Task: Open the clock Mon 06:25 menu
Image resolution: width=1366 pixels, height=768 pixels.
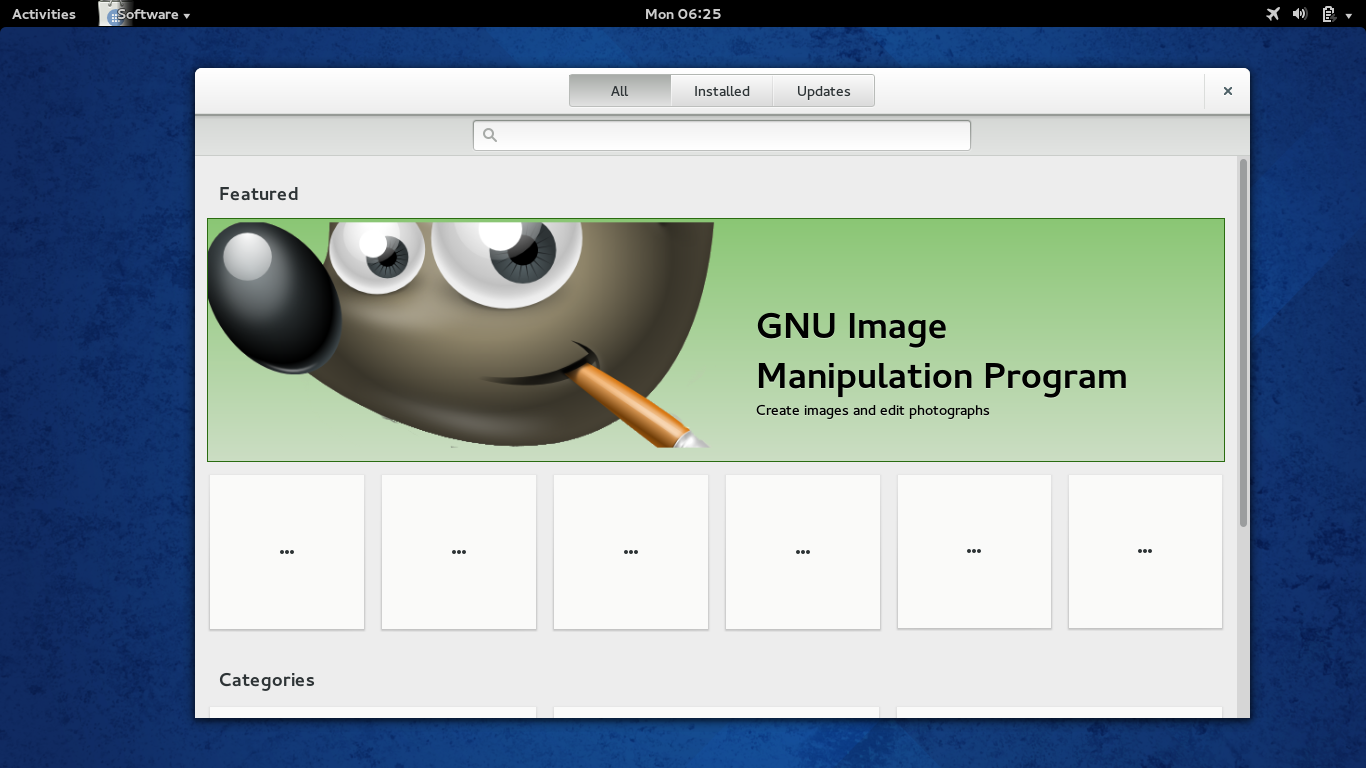Action: [683, 14]
